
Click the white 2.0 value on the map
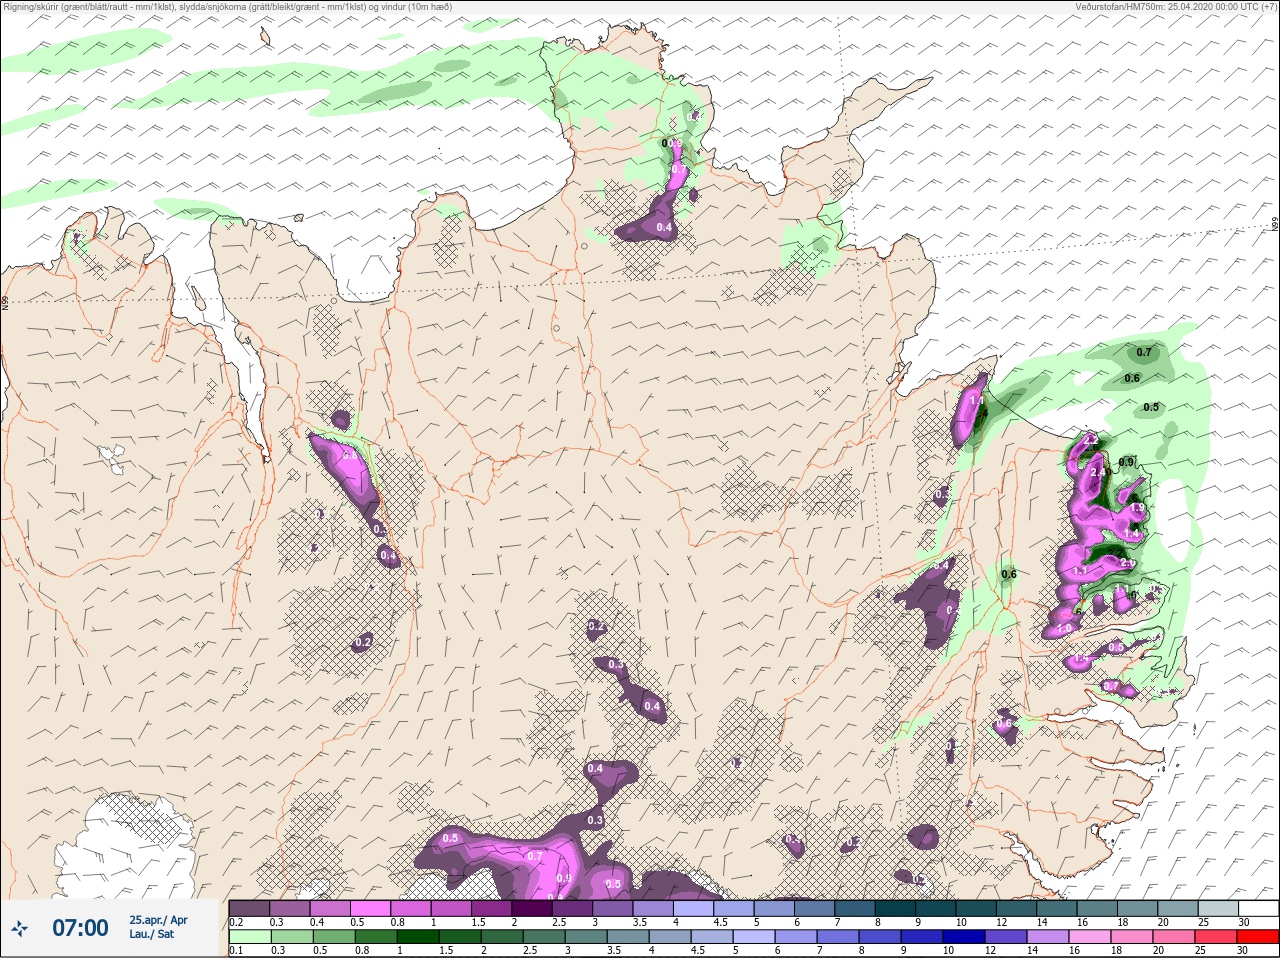click(x=1128, y=563)
